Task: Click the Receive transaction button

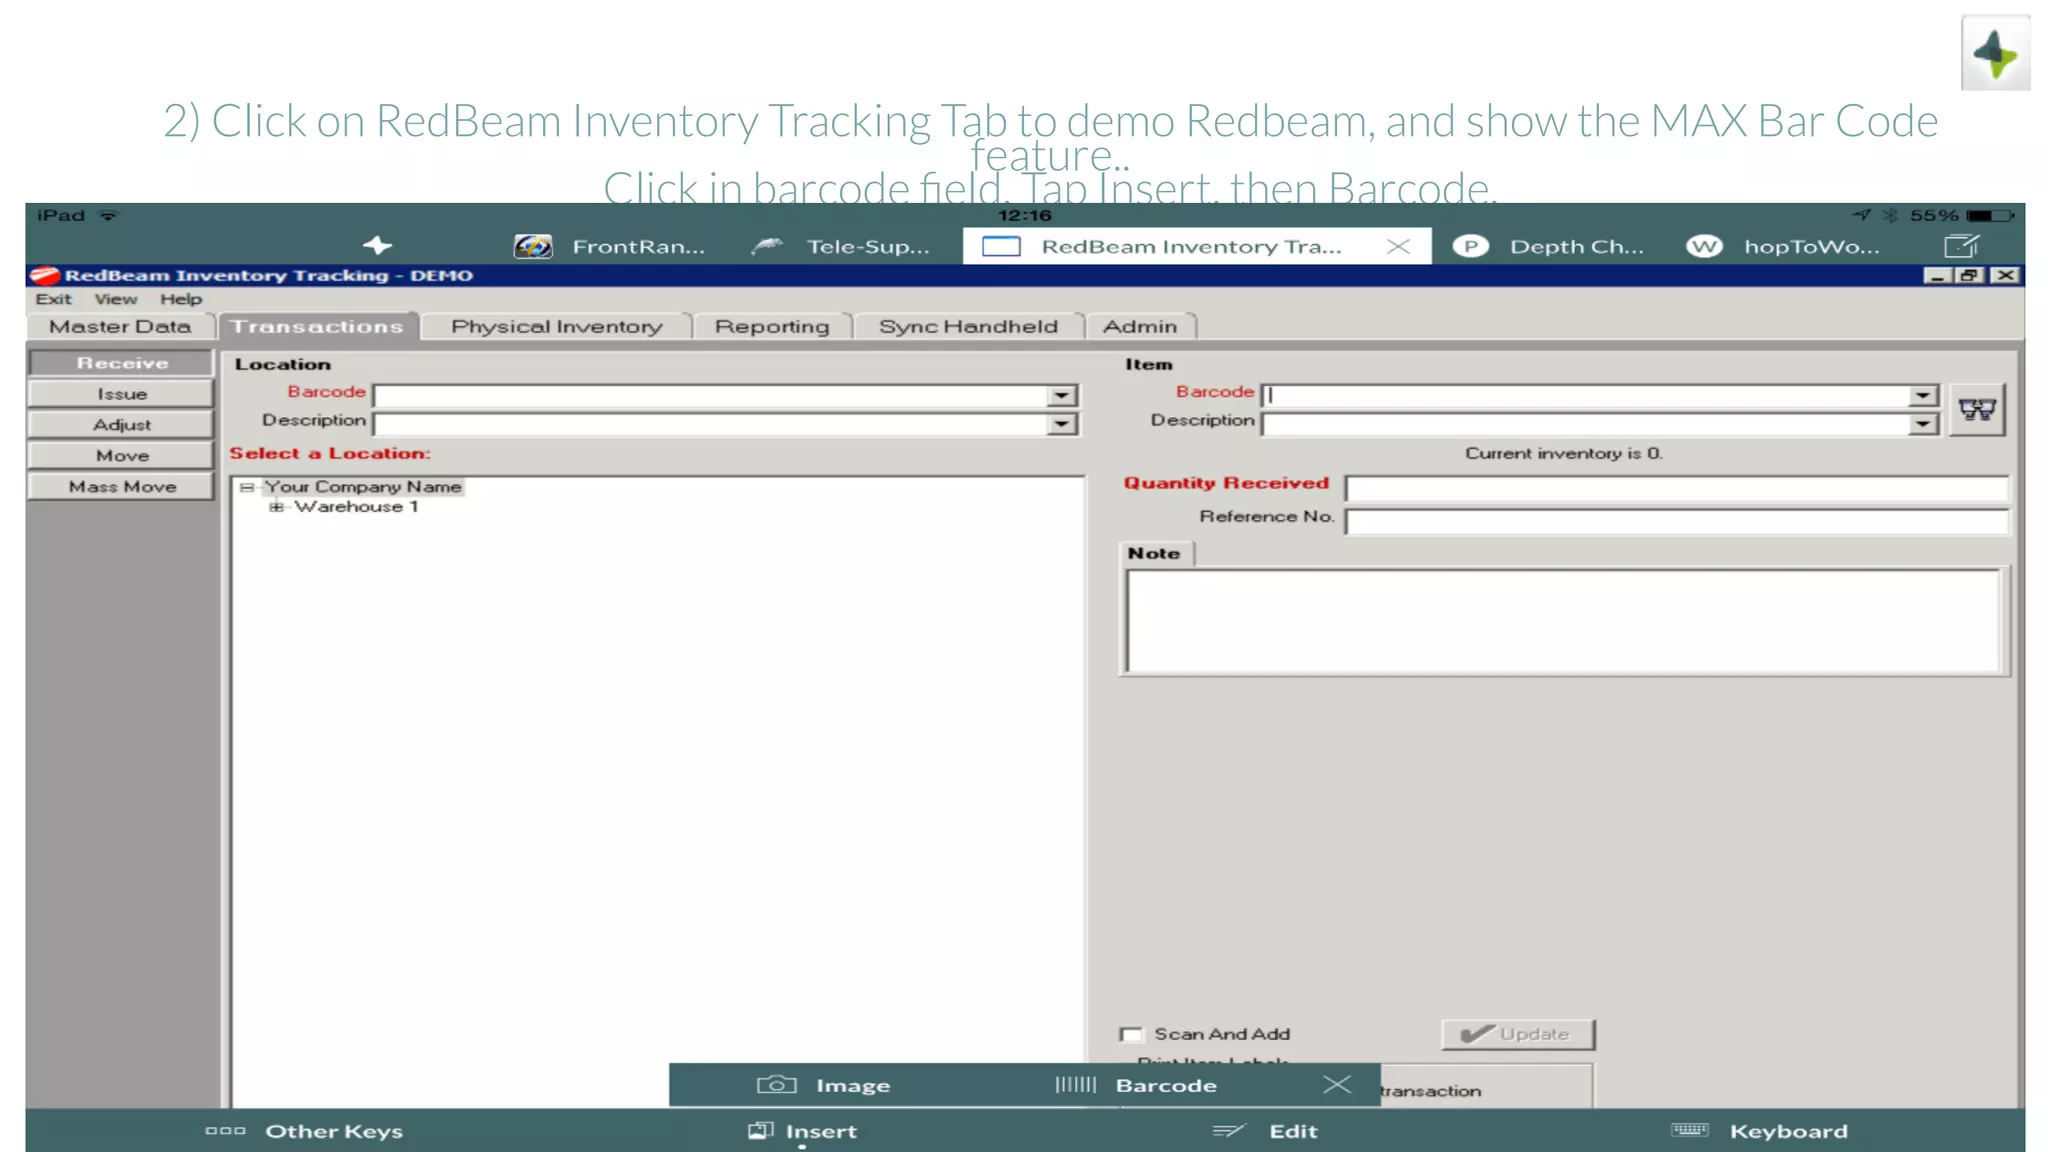Action: click(x=122, y=363)
